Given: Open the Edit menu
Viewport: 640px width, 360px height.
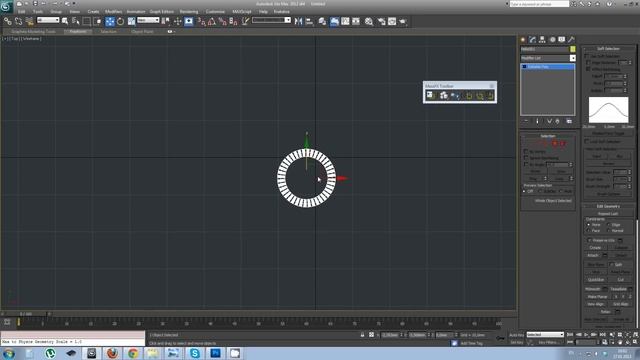Looking at the screenshot, I should (22, 11).
